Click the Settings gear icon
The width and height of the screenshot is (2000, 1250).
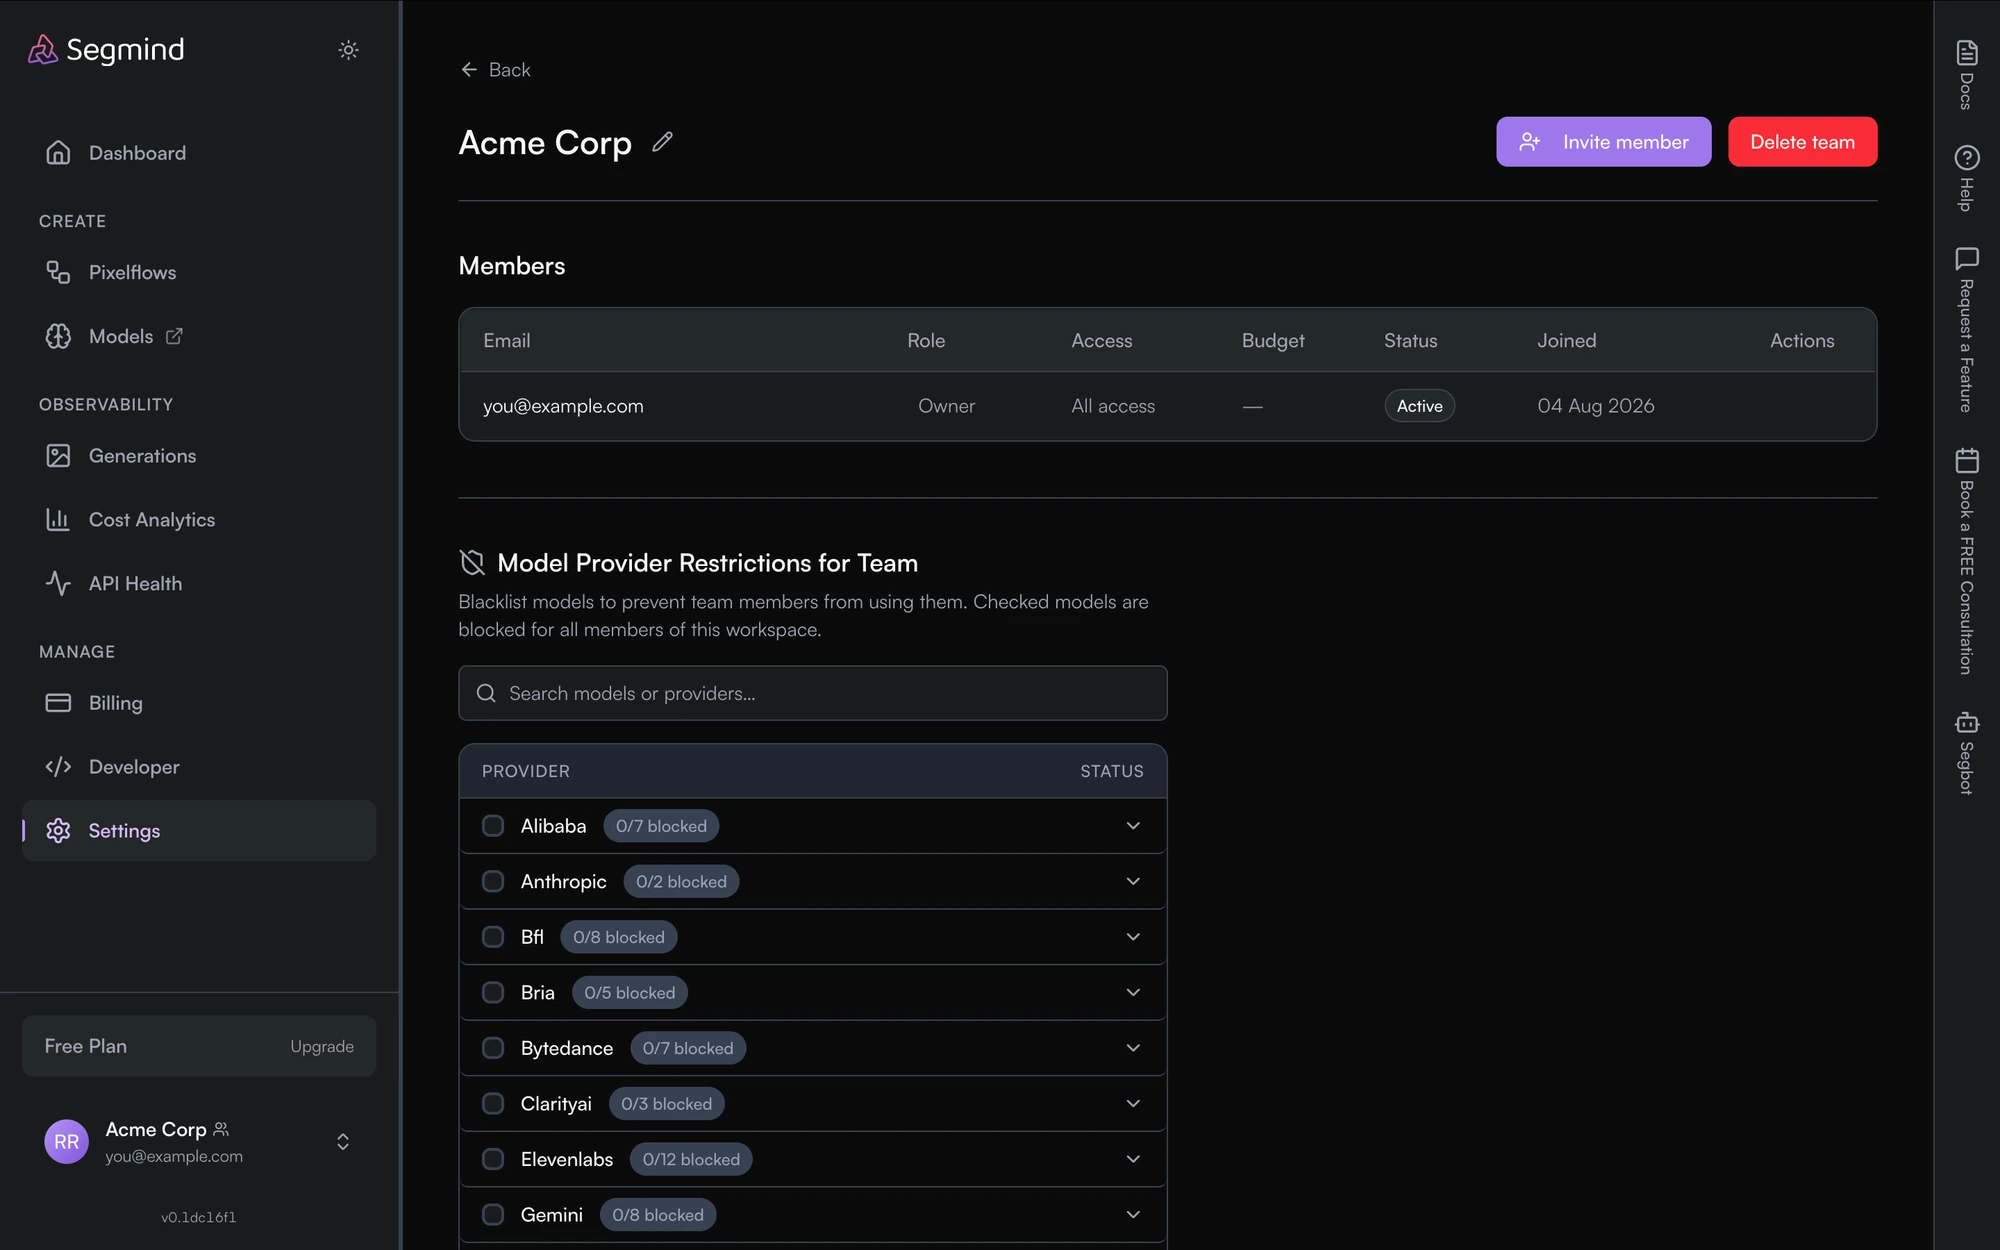click(58, 831)
